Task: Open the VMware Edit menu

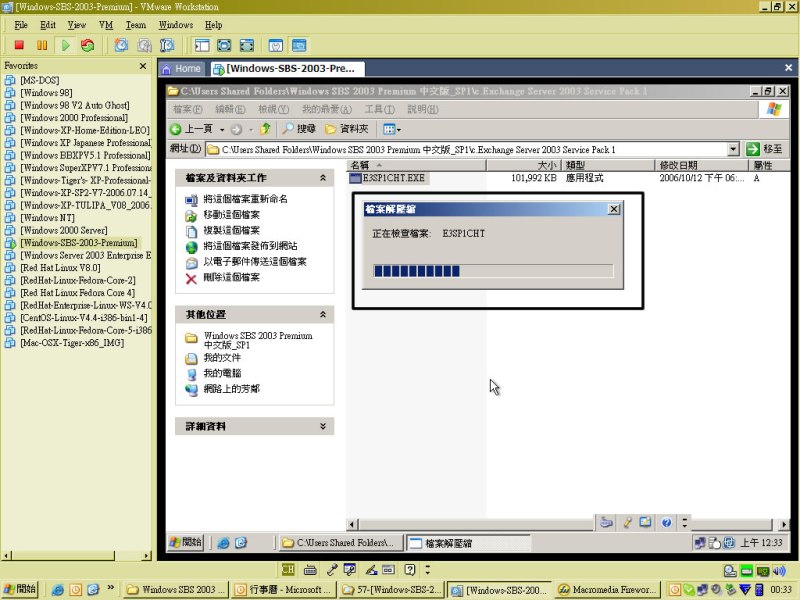Action: pyautogui.click(x=48, y=25)
